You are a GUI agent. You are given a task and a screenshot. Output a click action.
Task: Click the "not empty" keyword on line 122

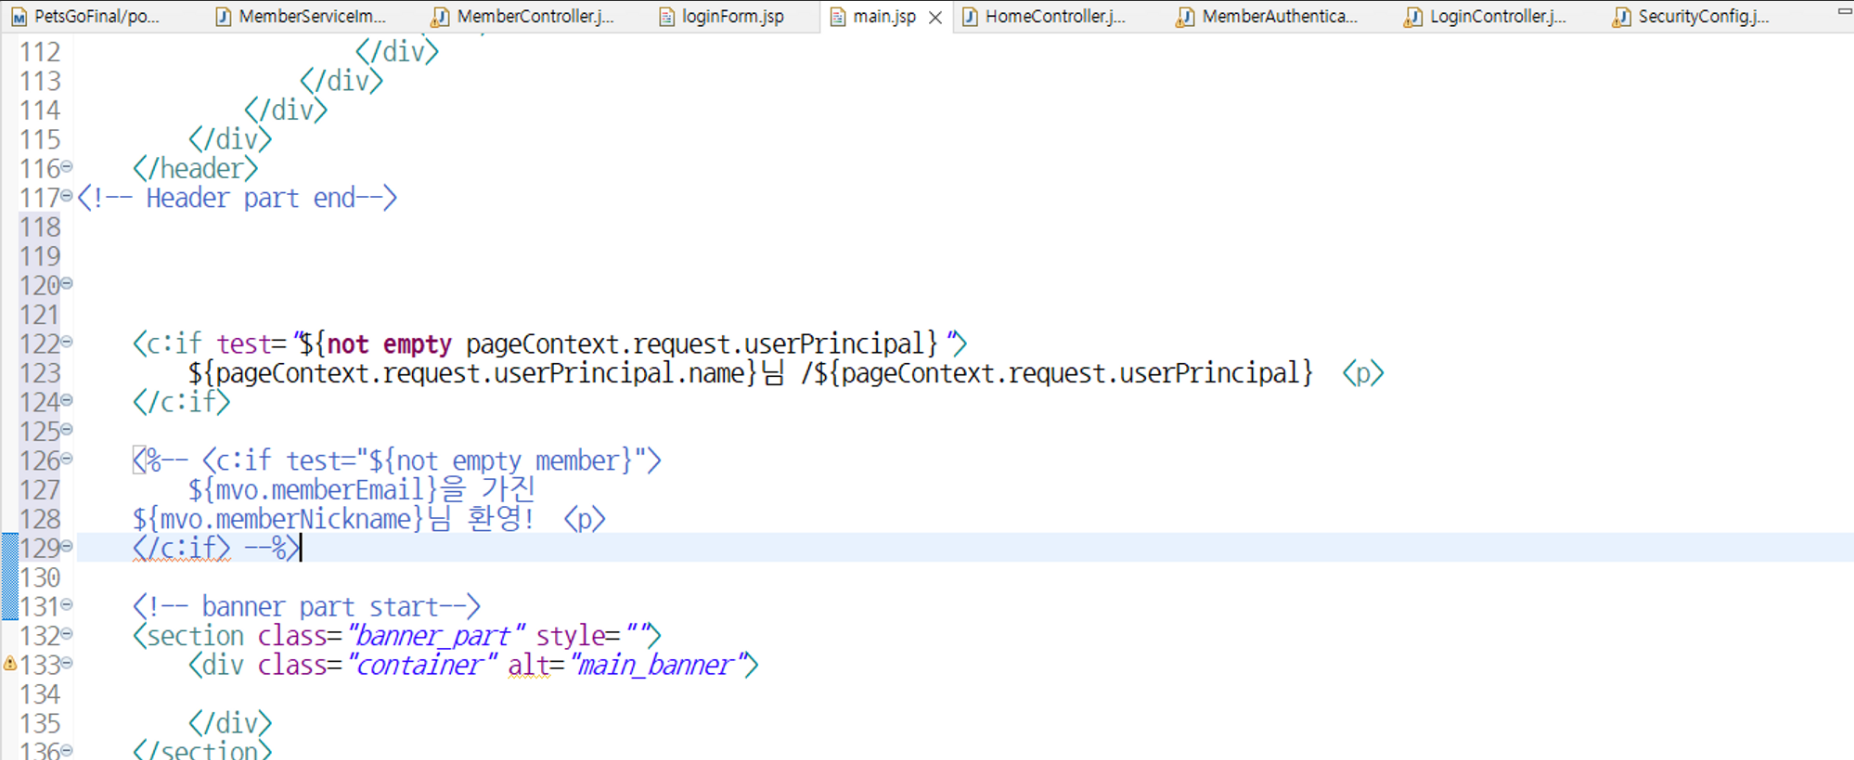[x=389, y=345]
